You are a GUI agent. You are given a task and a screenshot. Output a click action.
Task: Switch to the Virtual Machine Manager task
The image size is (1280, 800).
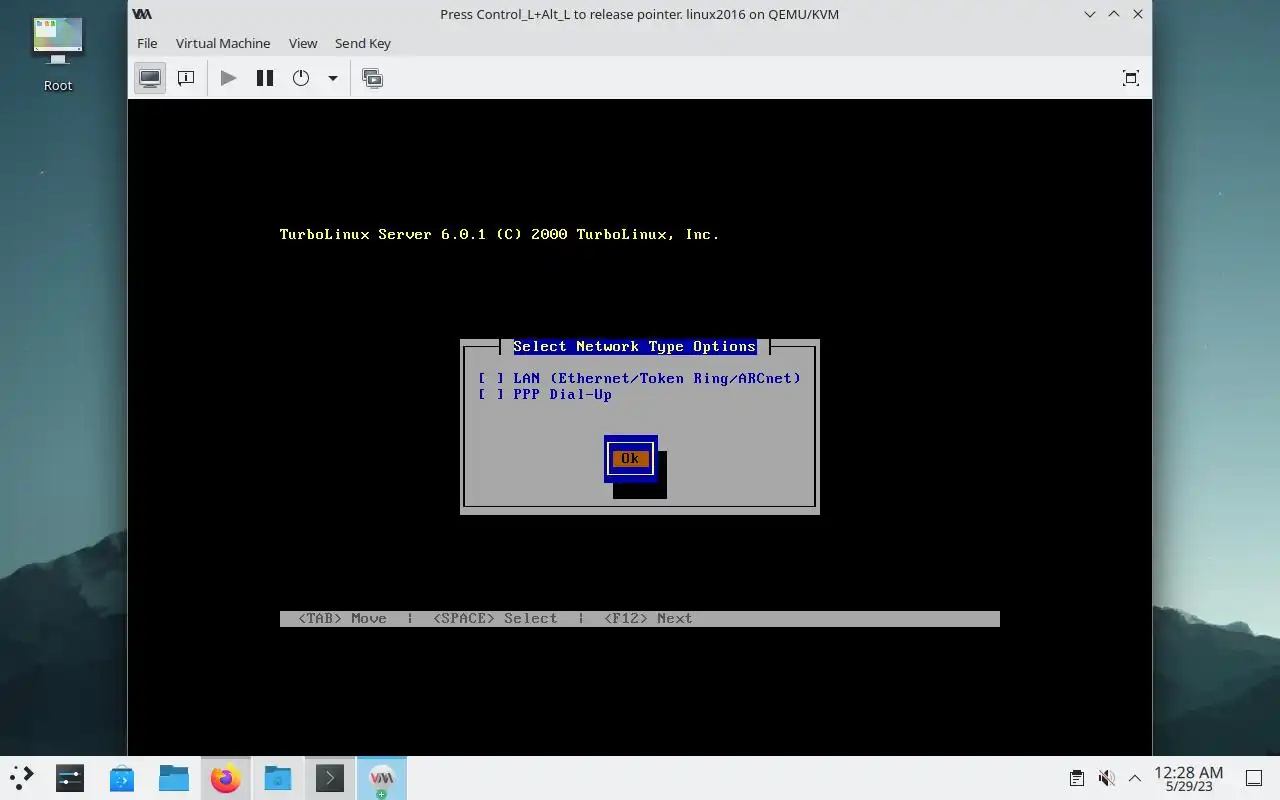point(382,778)
